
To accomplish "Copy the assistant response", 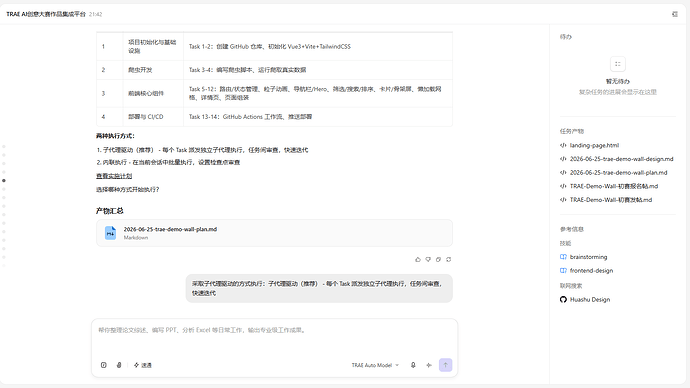I will click(x=438, y=260).
